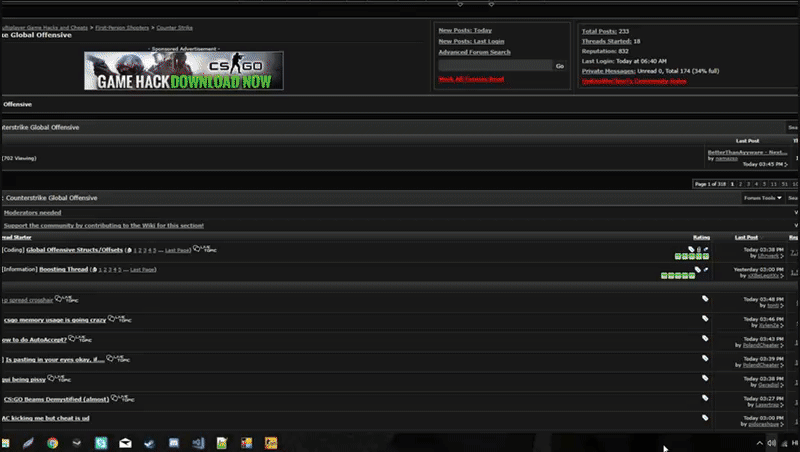This screenshot has width=800, height=452.
Task: Collapse the Moderators needed notice
Action: (796, 212)
